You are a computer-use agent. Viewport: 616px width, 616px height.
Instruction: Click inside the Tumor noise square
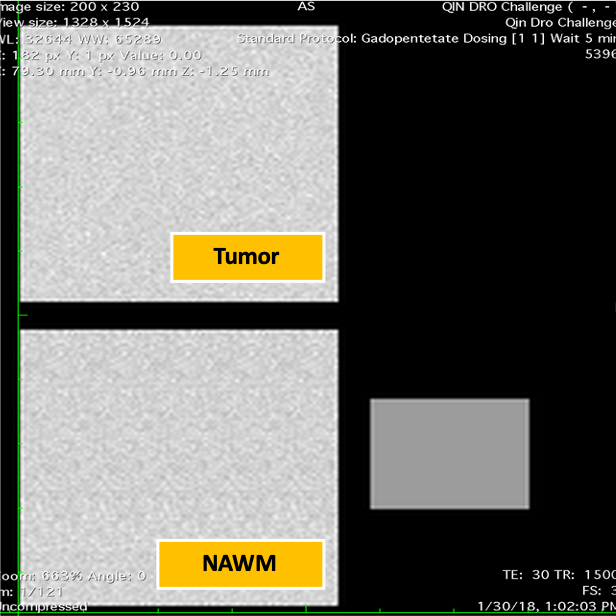[x=150, y=130]
